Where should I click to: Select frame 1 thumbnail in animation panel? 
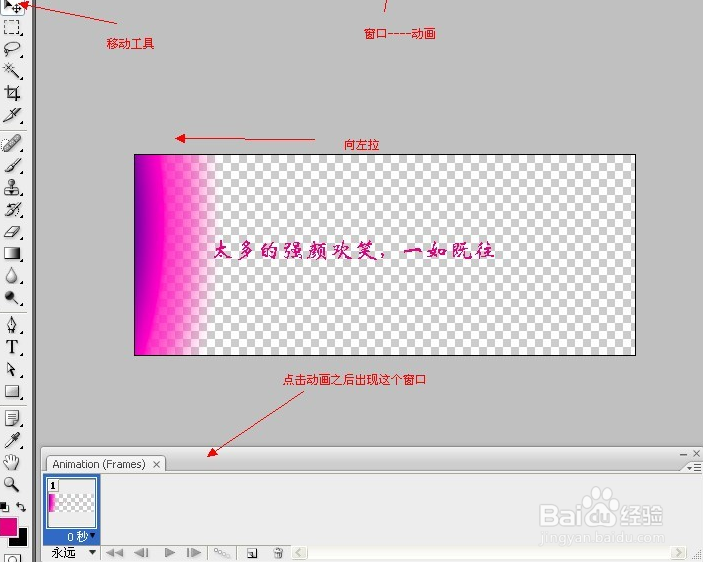pyautogui.click(x=72, y=503)
